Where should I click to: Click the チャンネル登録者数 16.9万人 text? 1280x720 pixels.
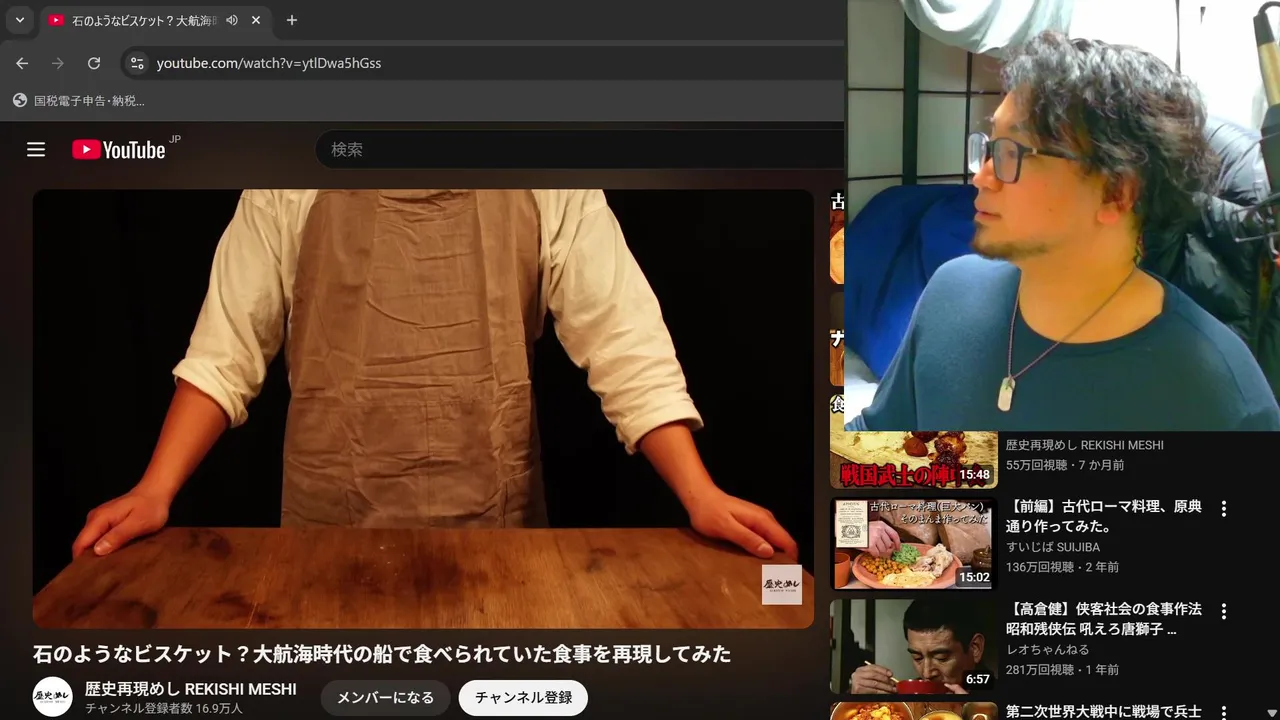164,708
